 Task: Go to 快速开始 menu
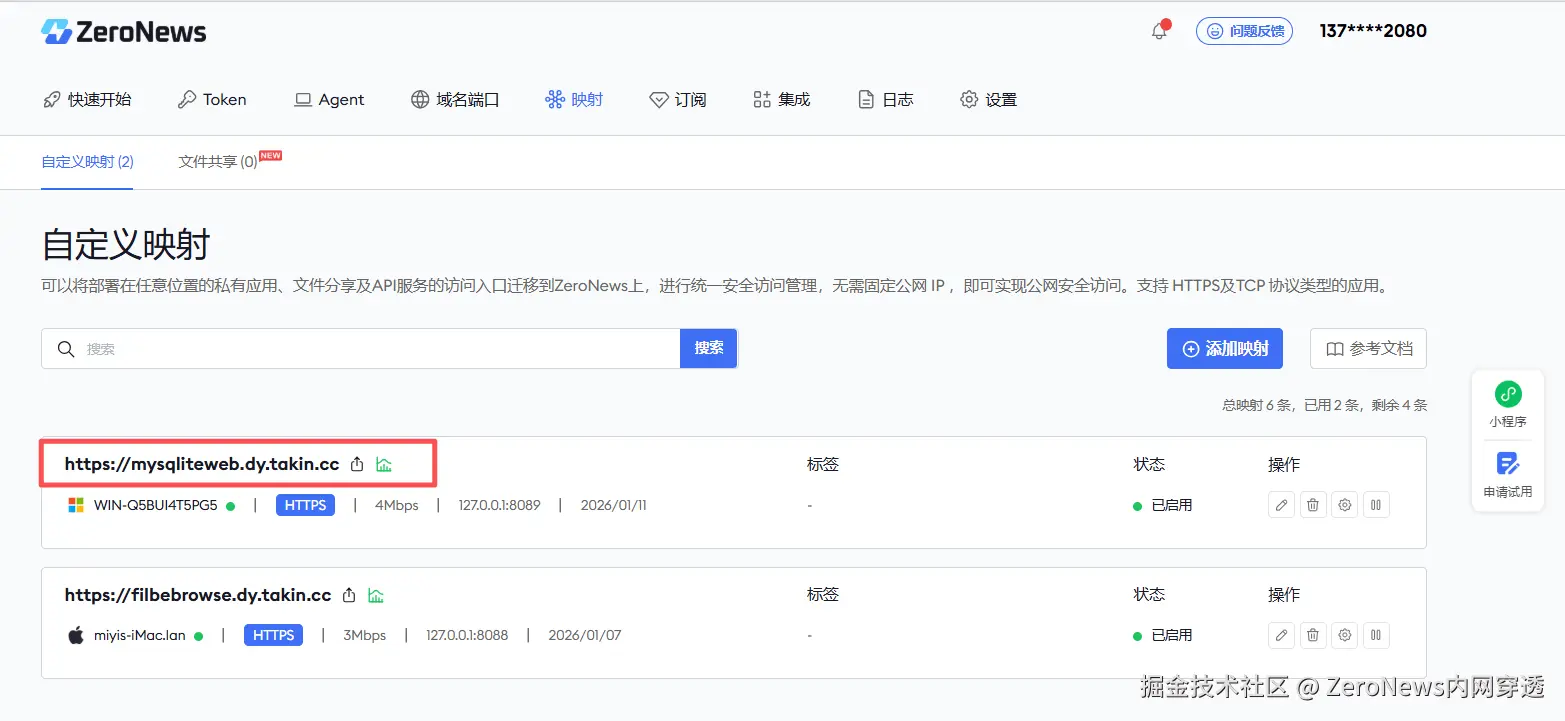87,100
